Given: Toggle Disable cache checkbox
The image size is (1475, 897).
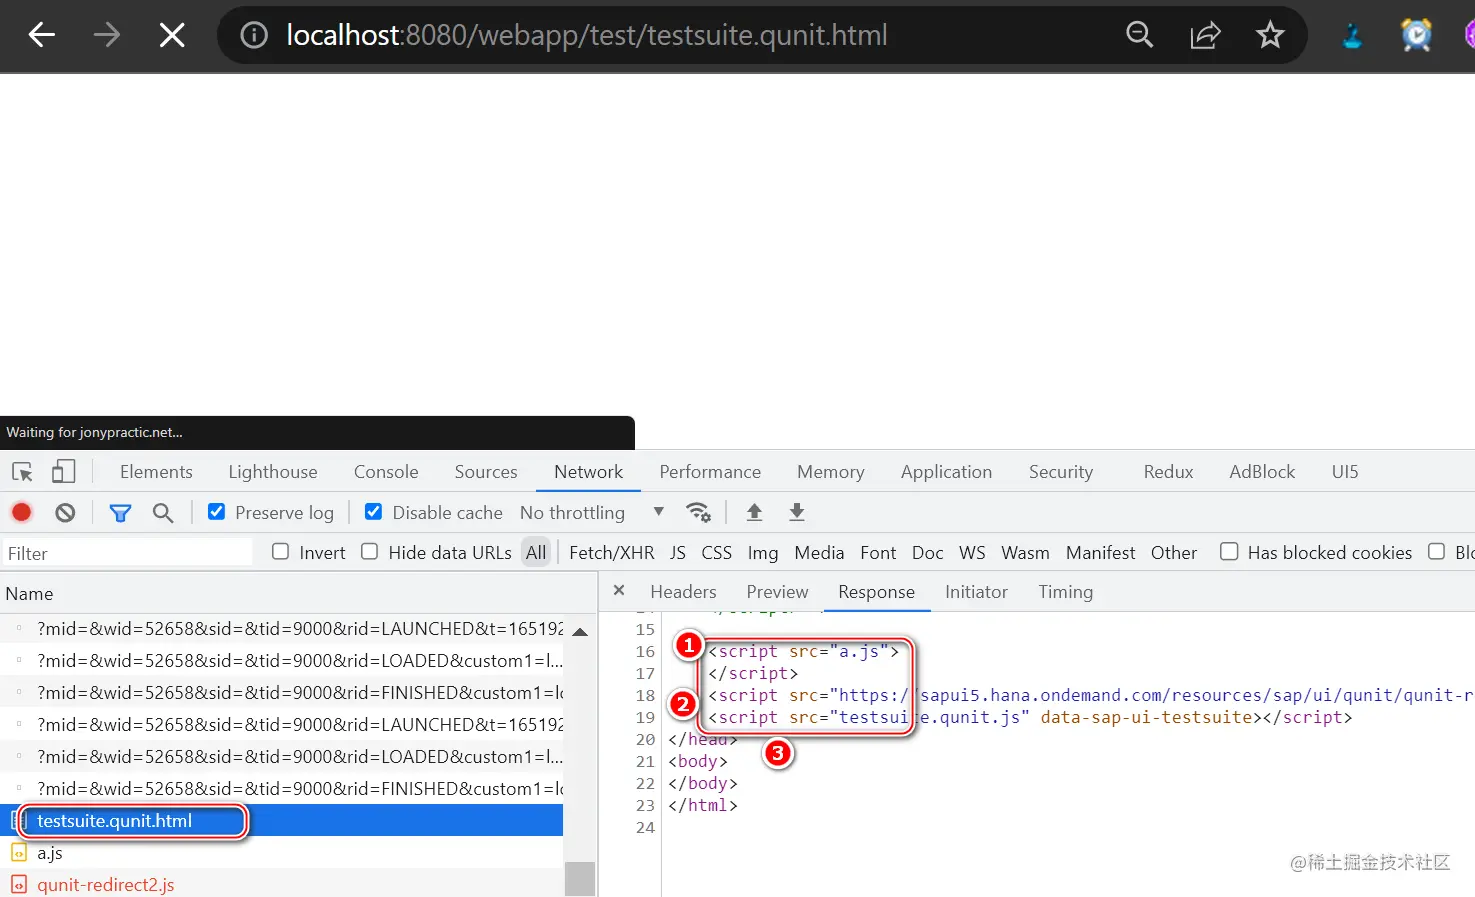Looking at the screenshot, I should (373, 511).
